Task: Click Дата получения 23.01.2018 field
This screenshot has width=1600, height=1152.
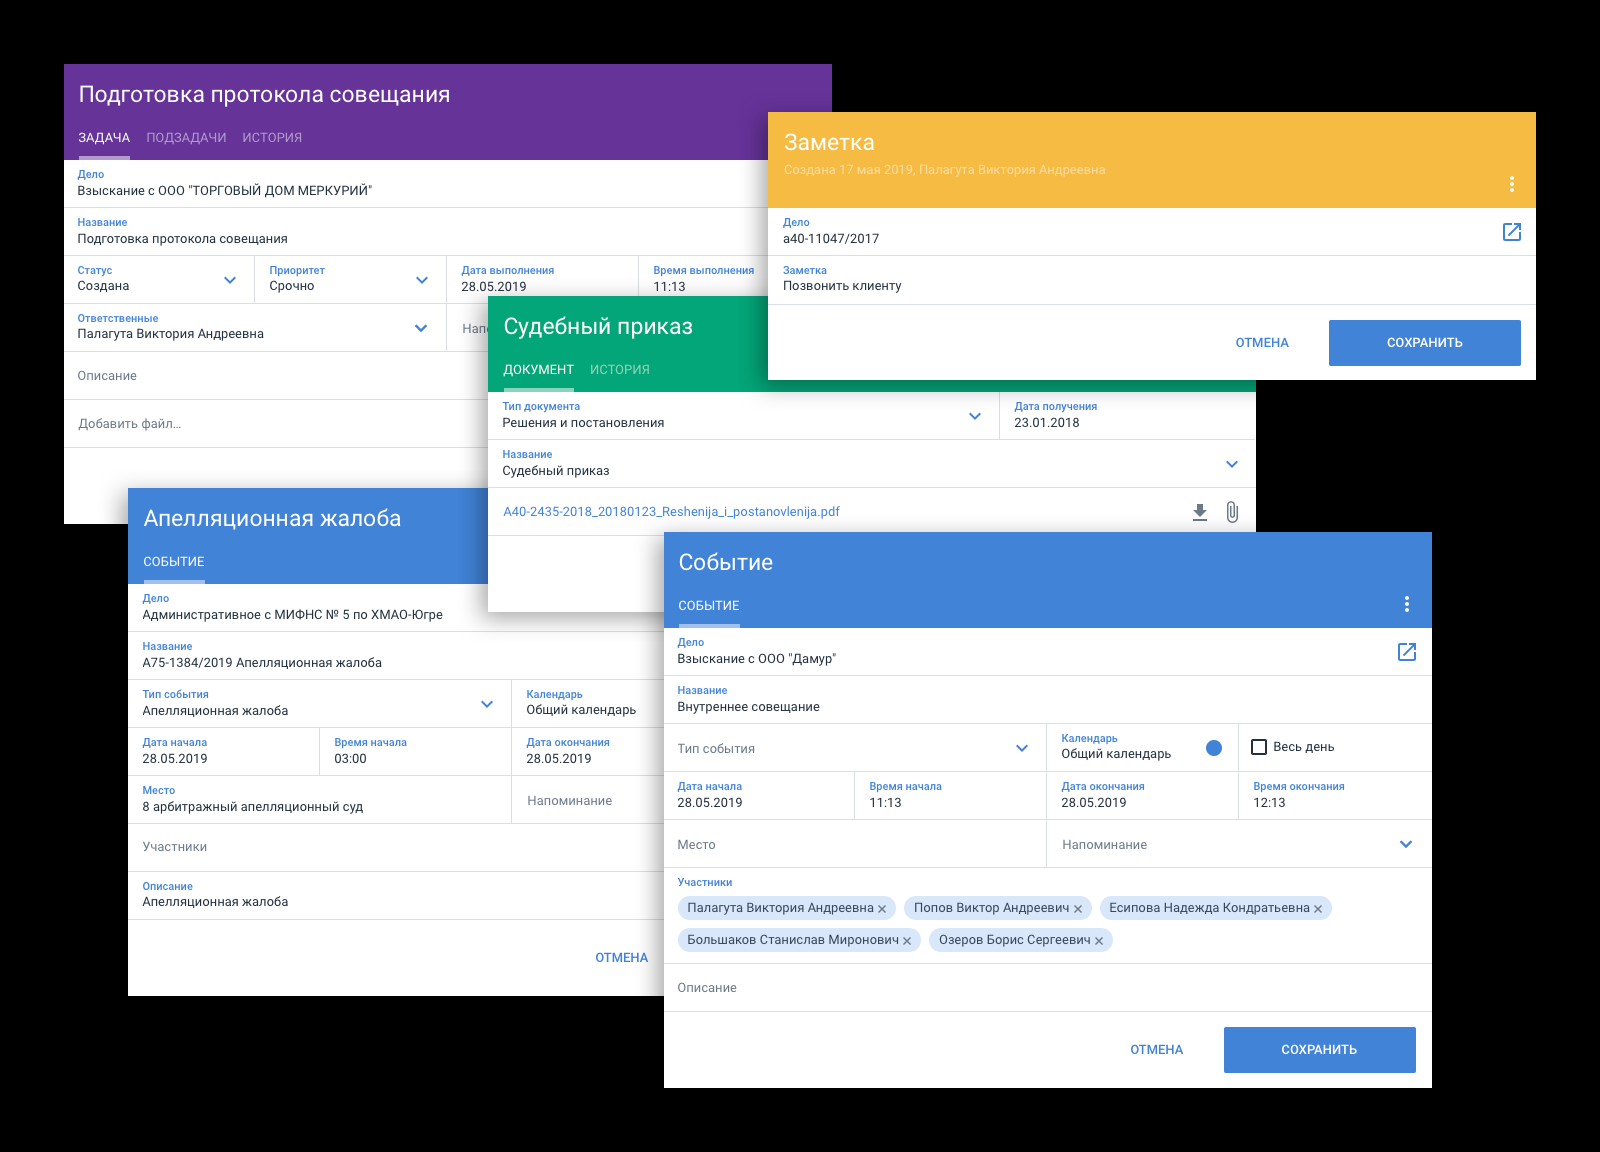Action: 1128,416
